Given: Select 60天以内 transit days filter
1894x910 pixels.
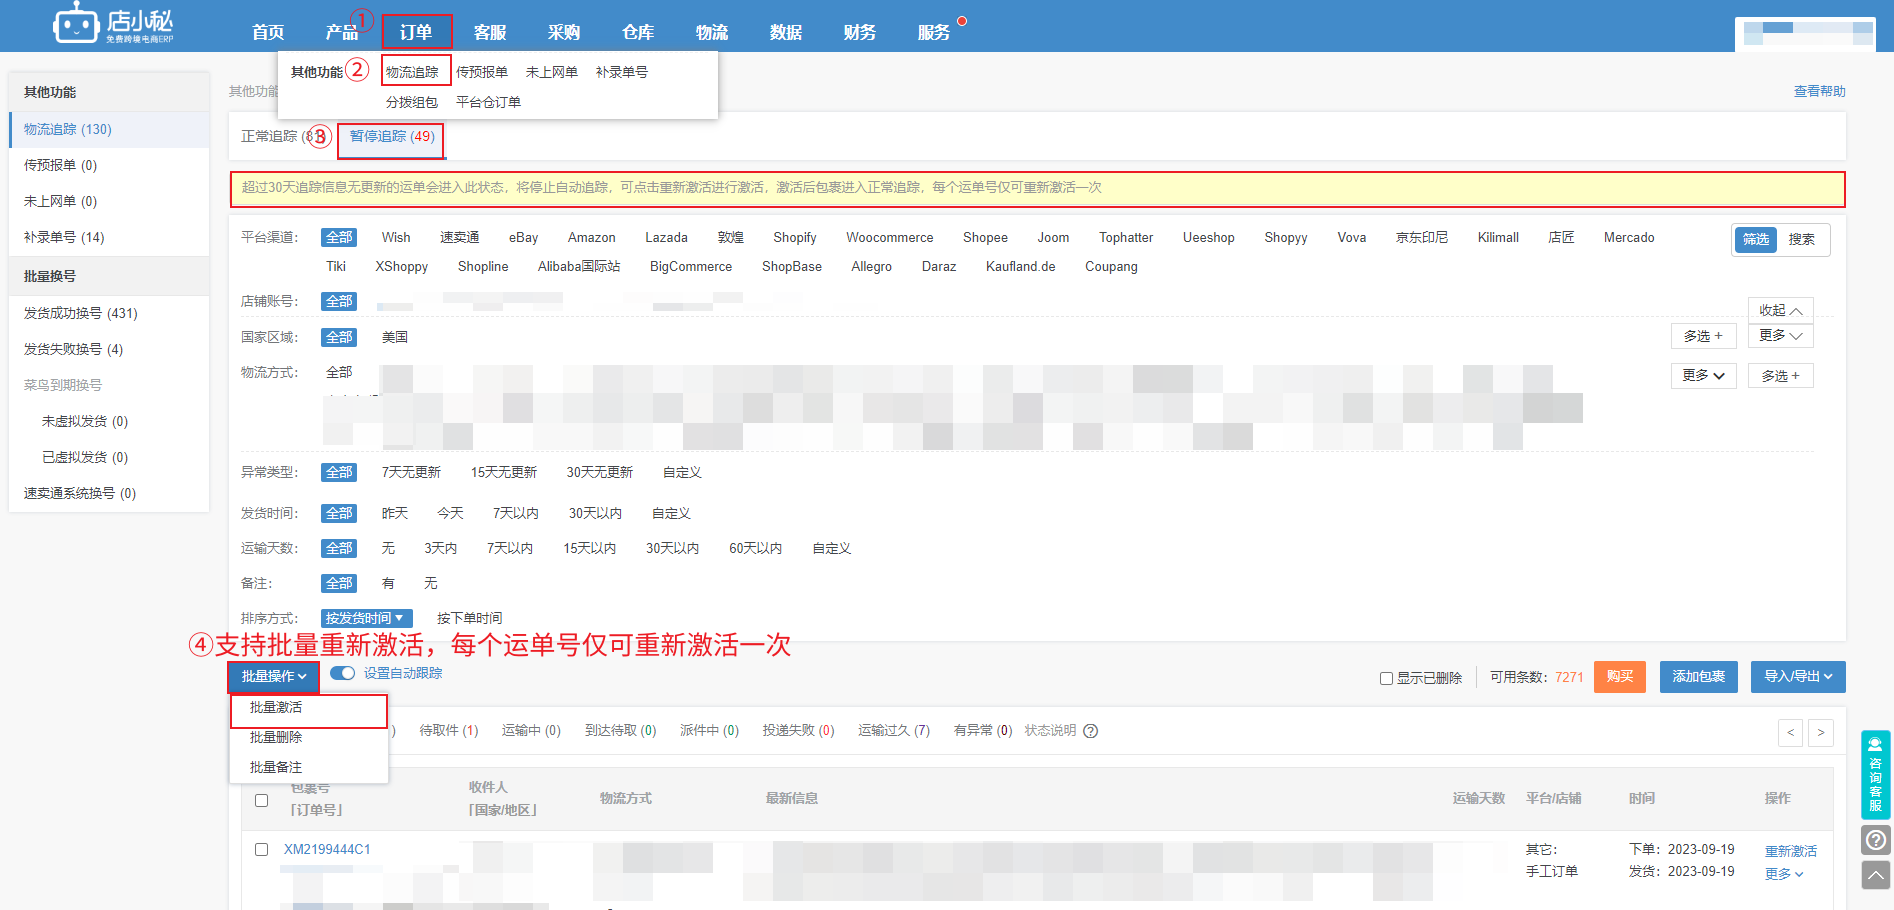Looking at the screenshot, I should (755, 548).
